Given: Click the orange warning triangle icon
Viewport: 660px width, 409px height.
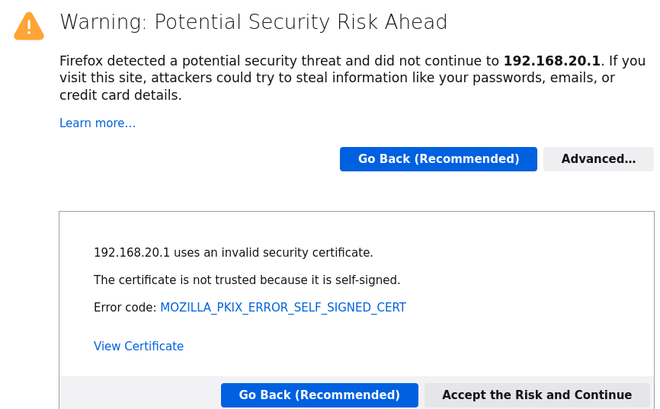Looking at the screenshot, I should click(x=29, y=26).
